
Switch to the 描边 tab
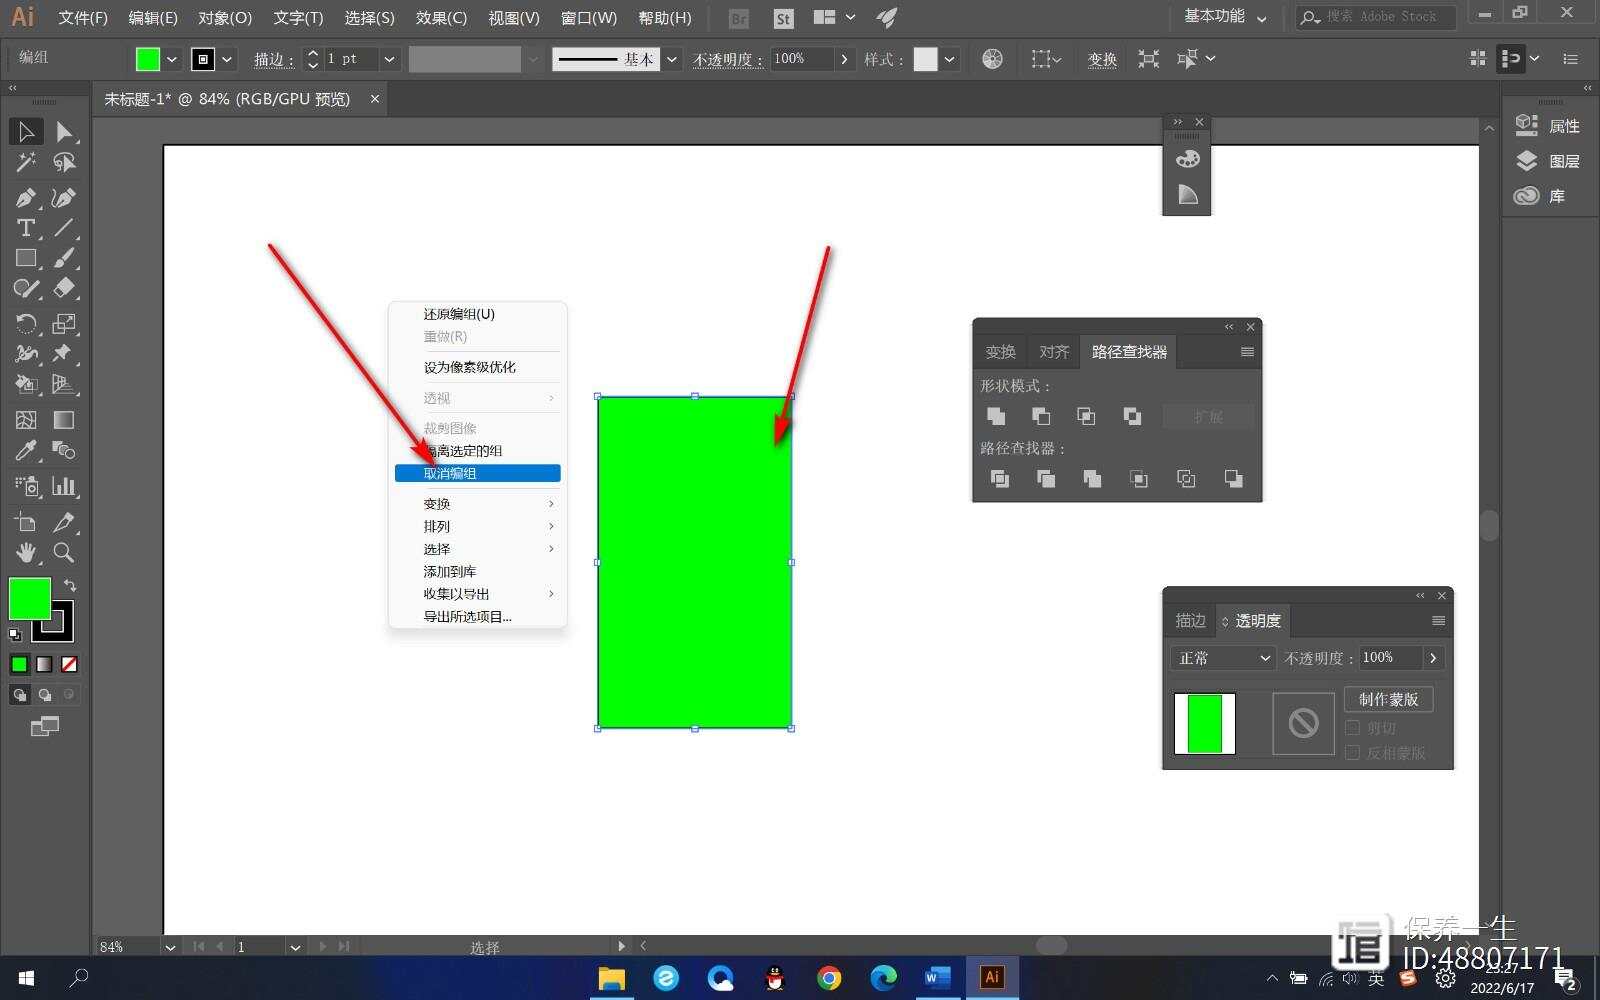1190,621
